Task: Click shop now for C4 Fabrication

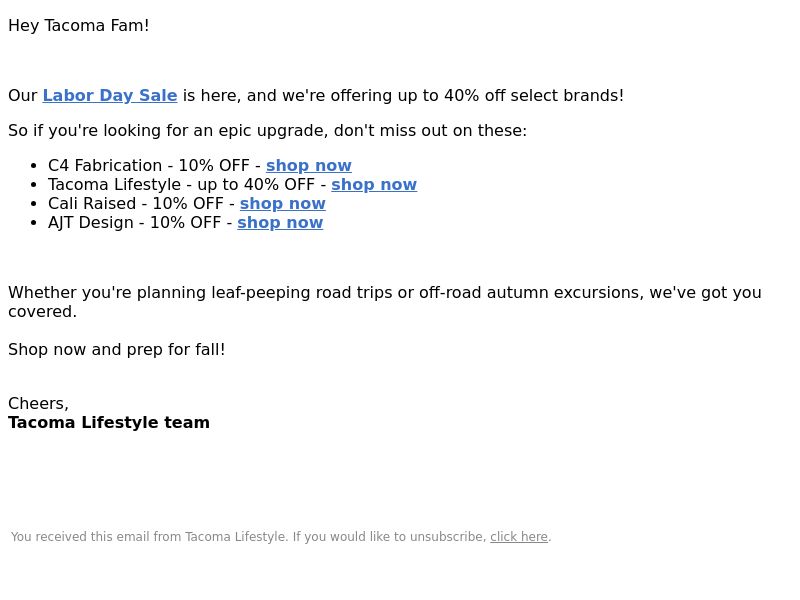Action: 309,165
